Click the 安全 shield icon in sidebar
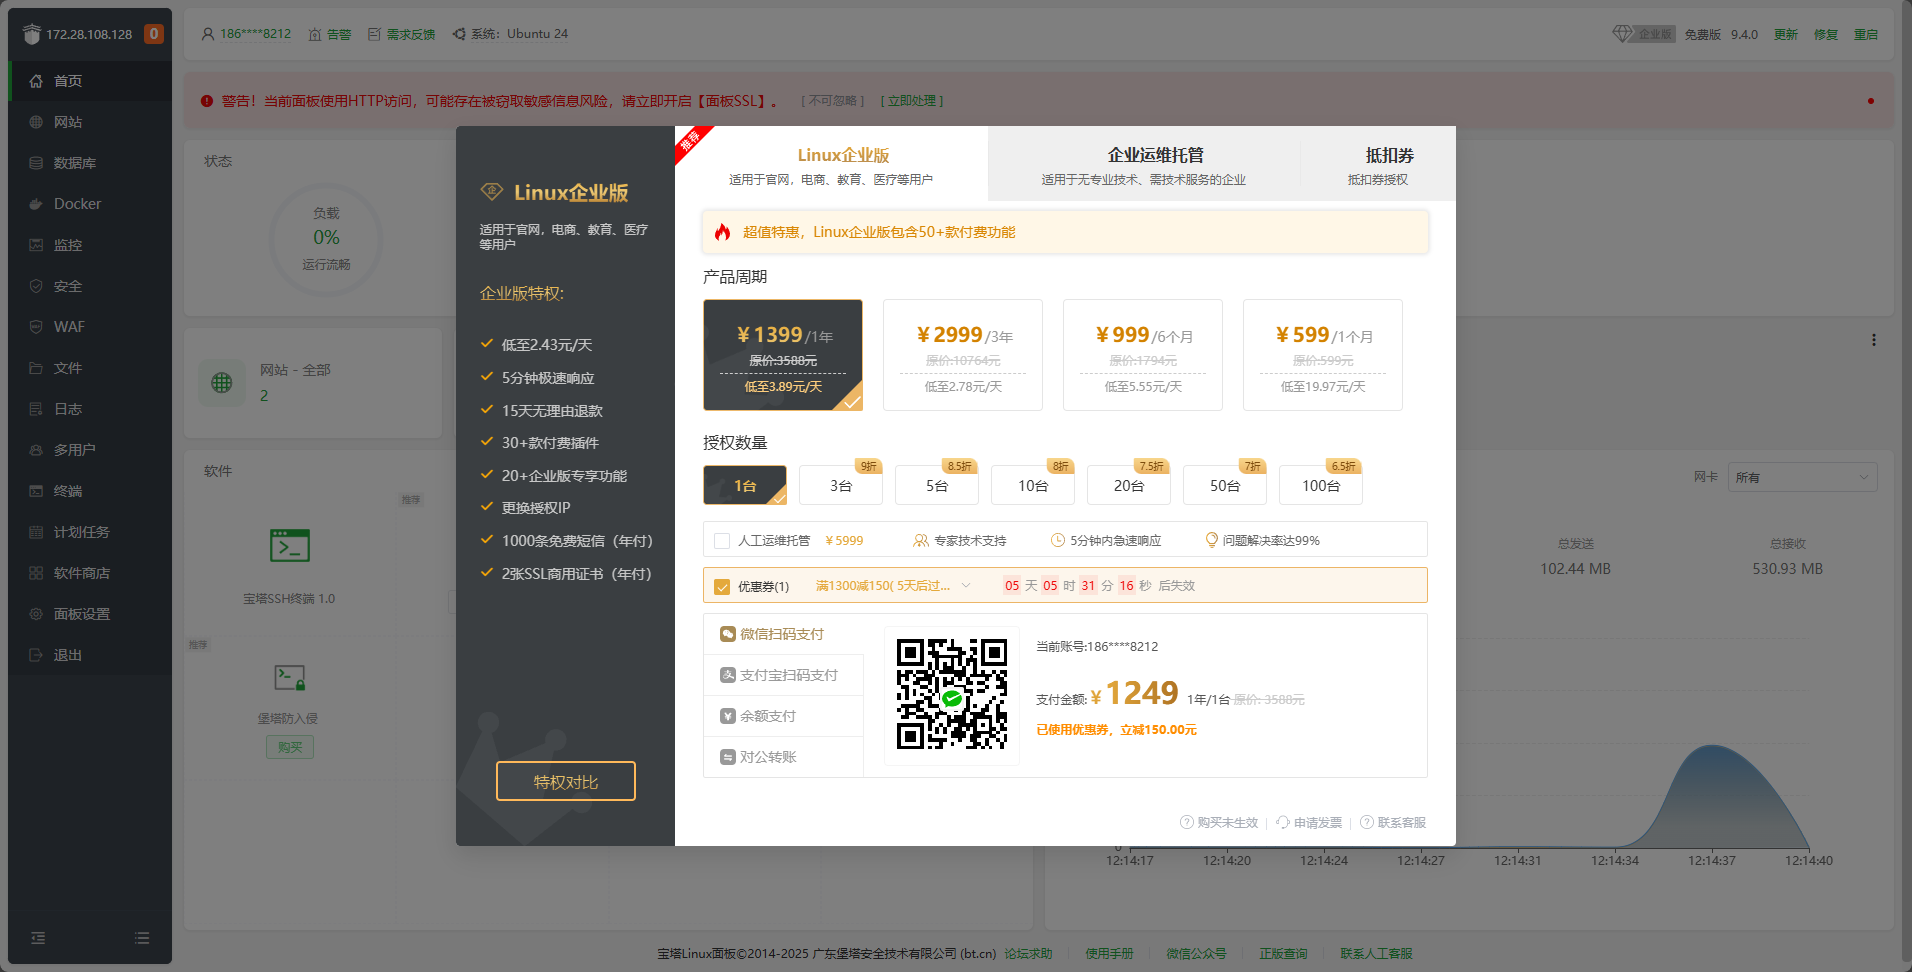 36,286
